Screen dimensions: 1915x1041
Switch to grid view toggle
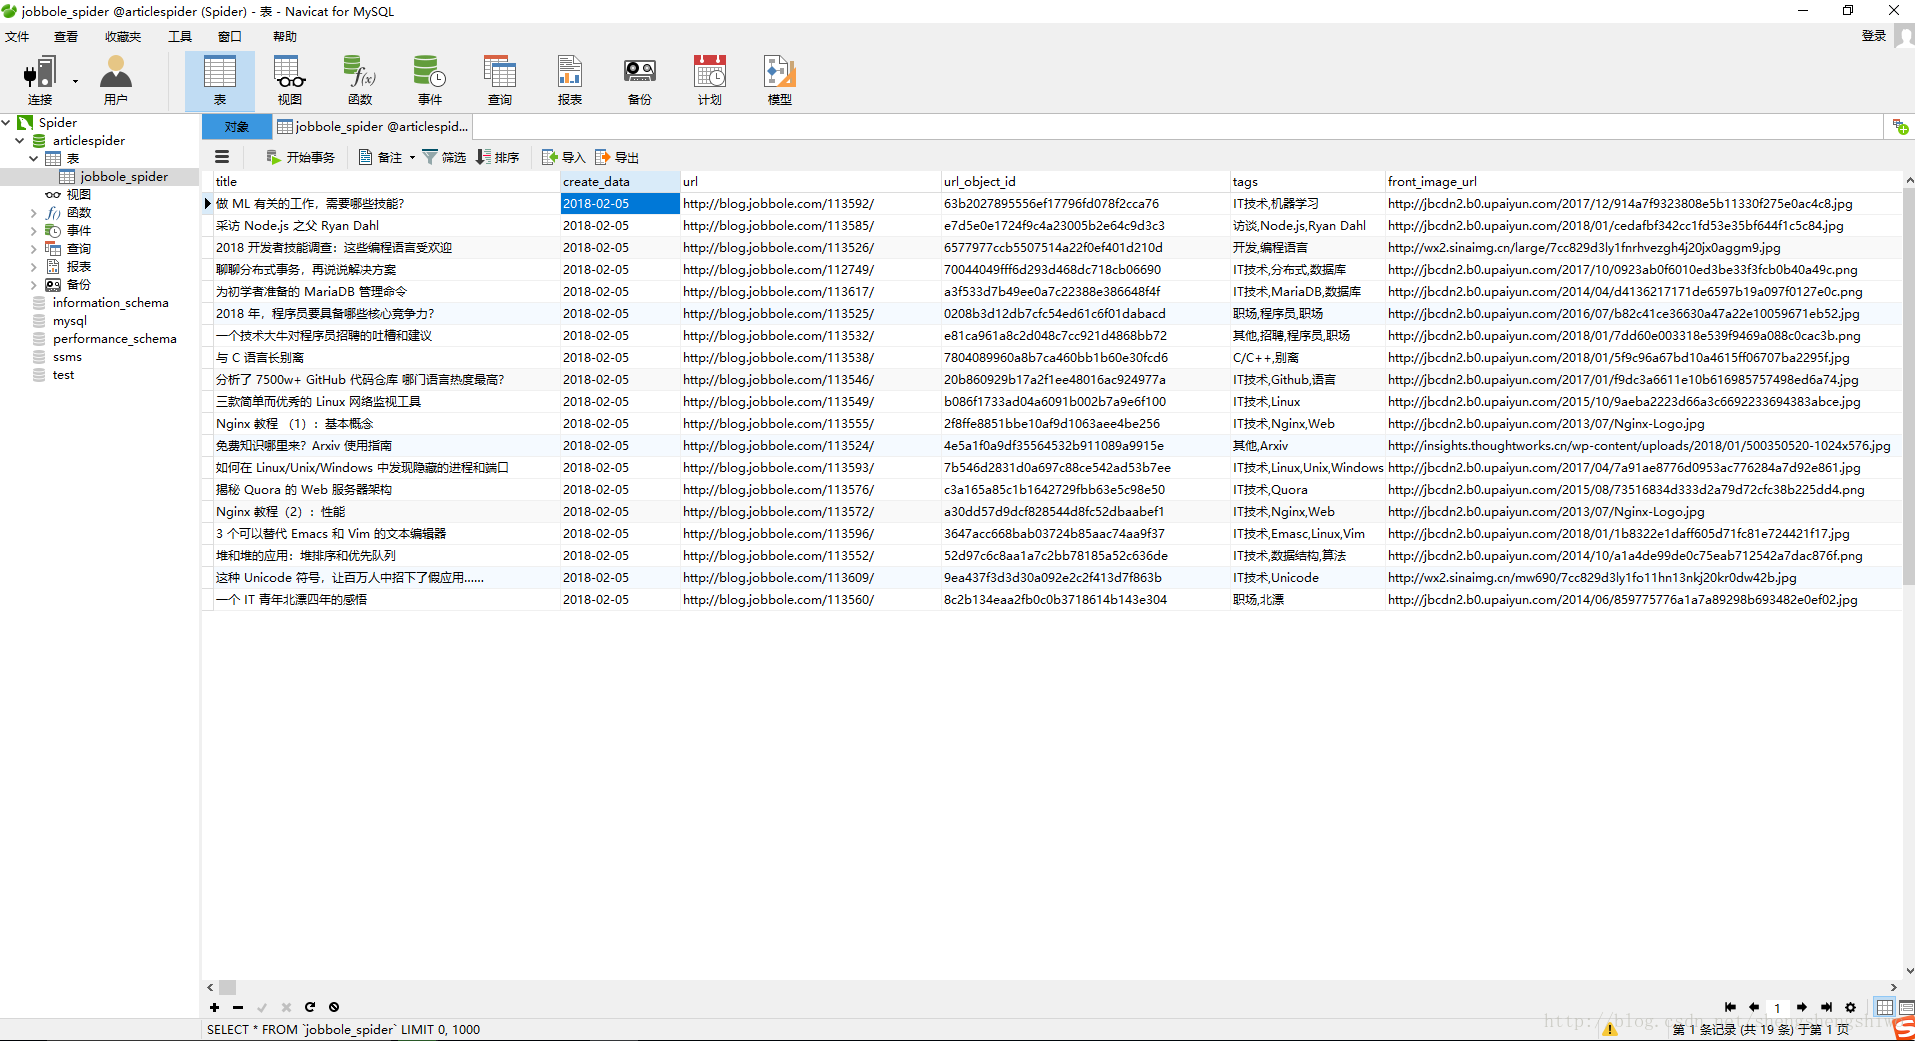(1885, 1007)
